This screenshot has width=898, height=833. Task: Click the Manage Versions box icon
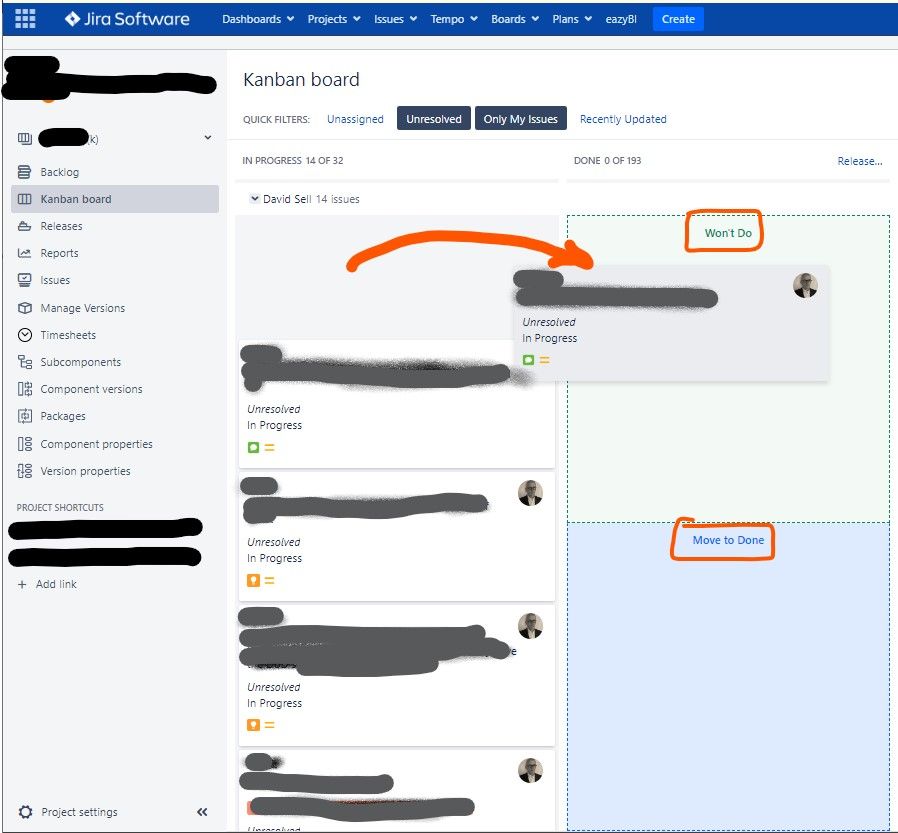(x=24, y=307)
